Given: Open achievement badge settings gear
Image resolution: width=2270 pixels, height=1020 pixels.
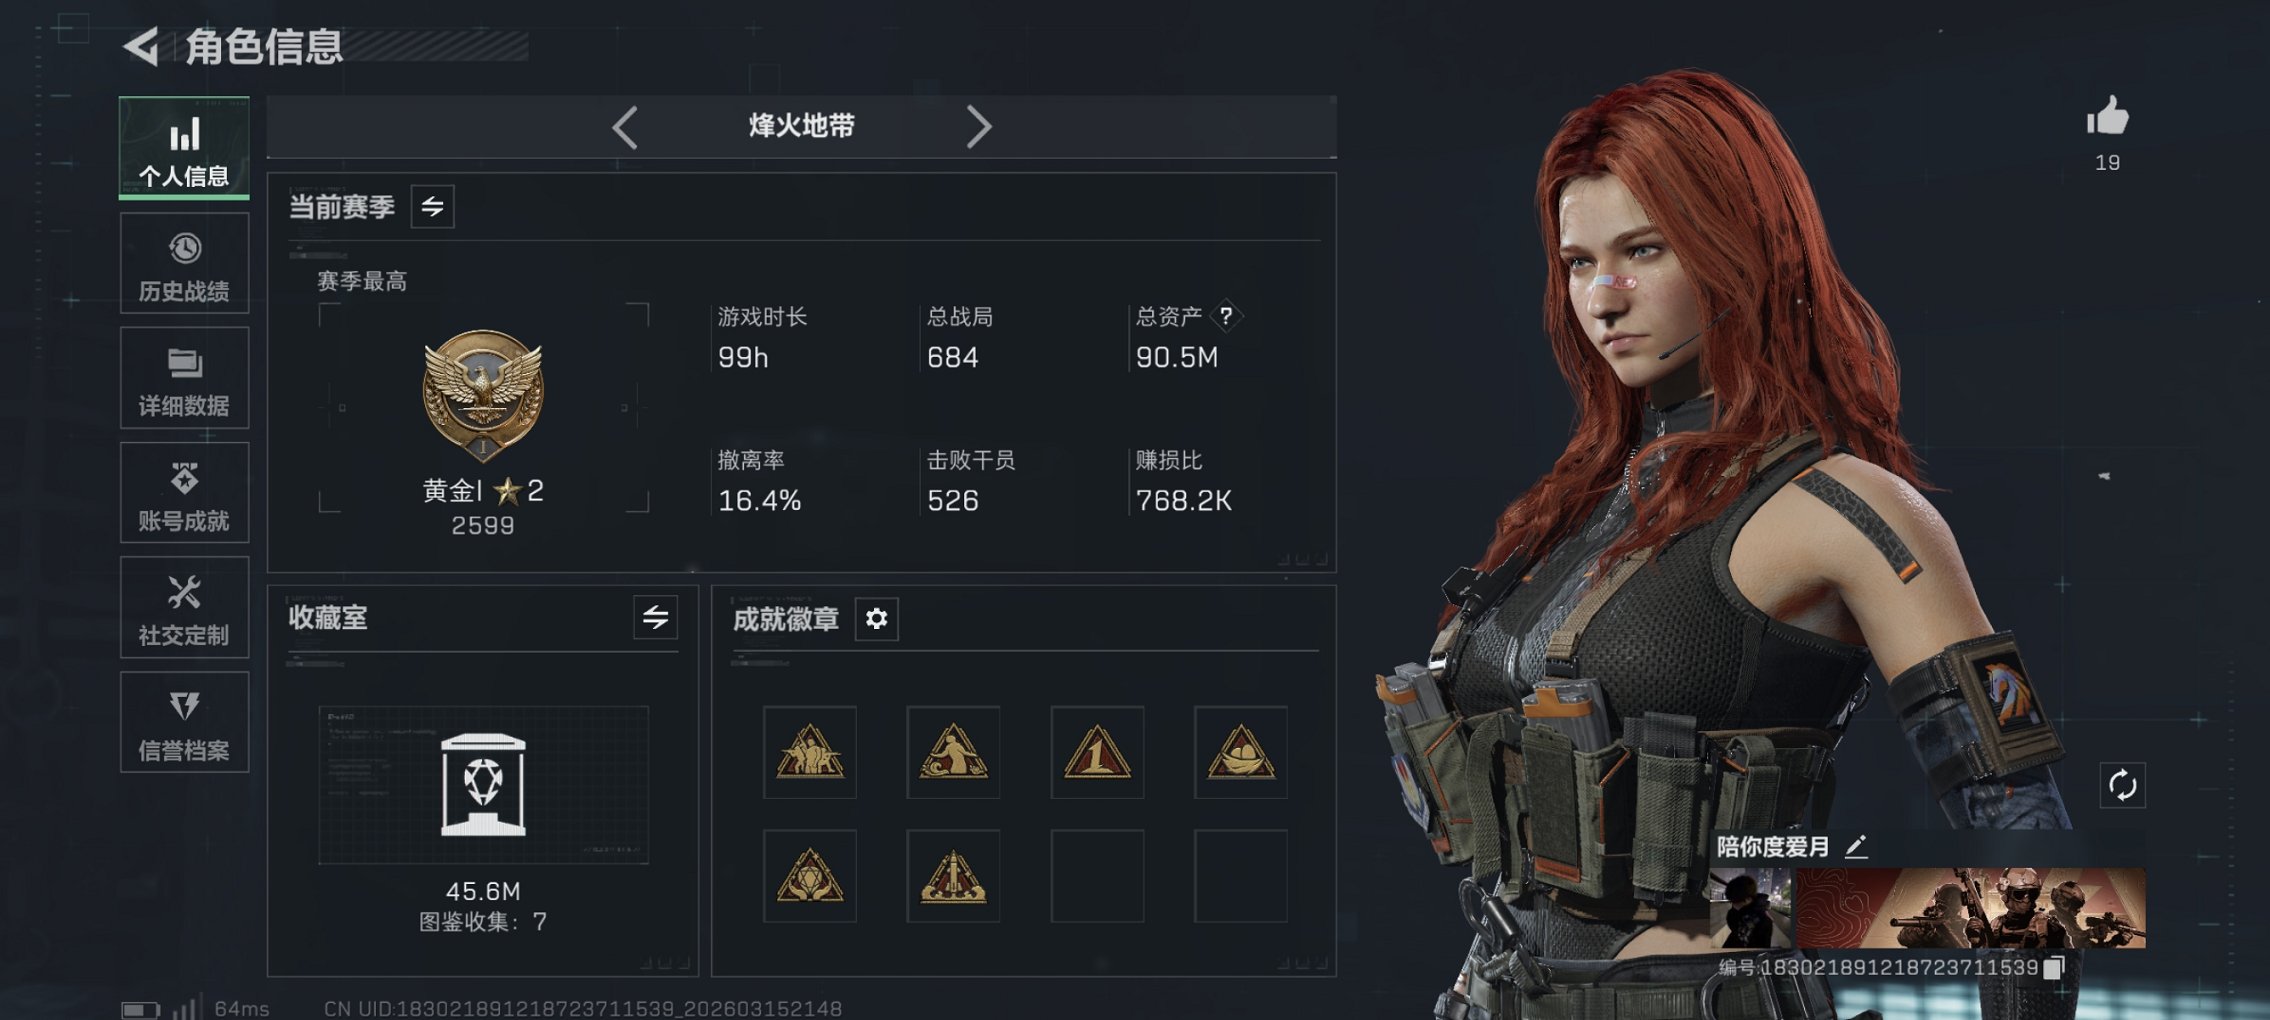Looking at the screenshot, I should point(876,619).
